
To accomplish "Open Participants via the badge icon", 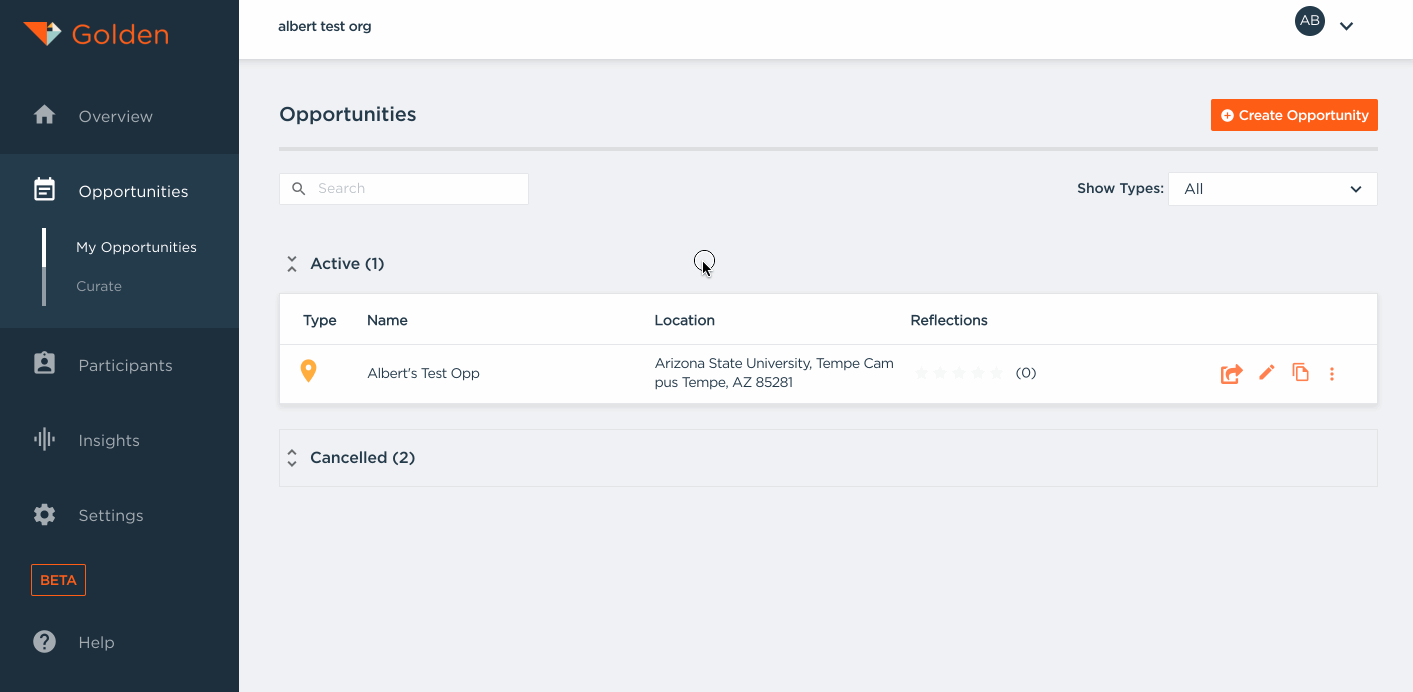I will pyautogui.click(x=44, y=364).
